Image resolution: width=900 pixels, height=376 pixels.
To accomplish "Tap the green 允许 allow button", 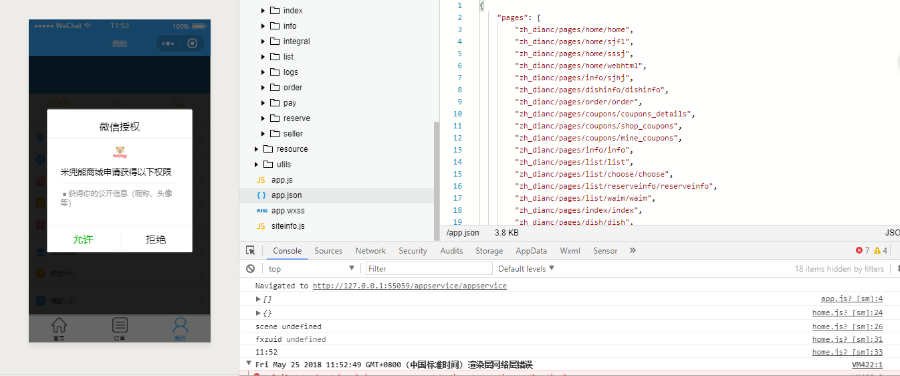I will coord(84,239).
